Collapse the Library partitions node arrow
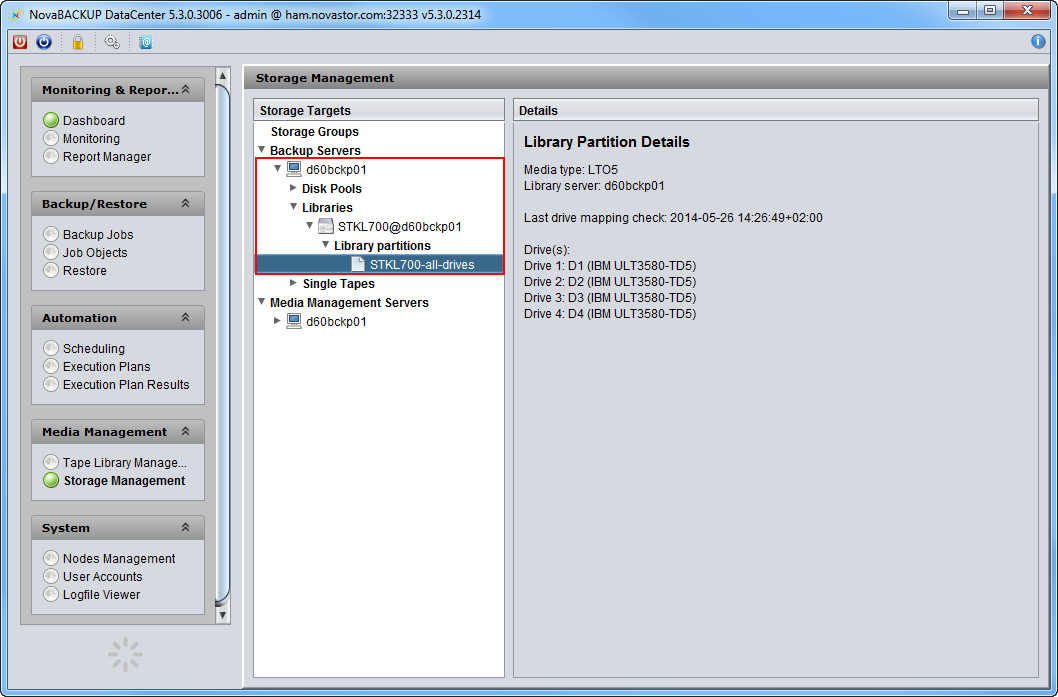1058x697 pixels. 326,244
